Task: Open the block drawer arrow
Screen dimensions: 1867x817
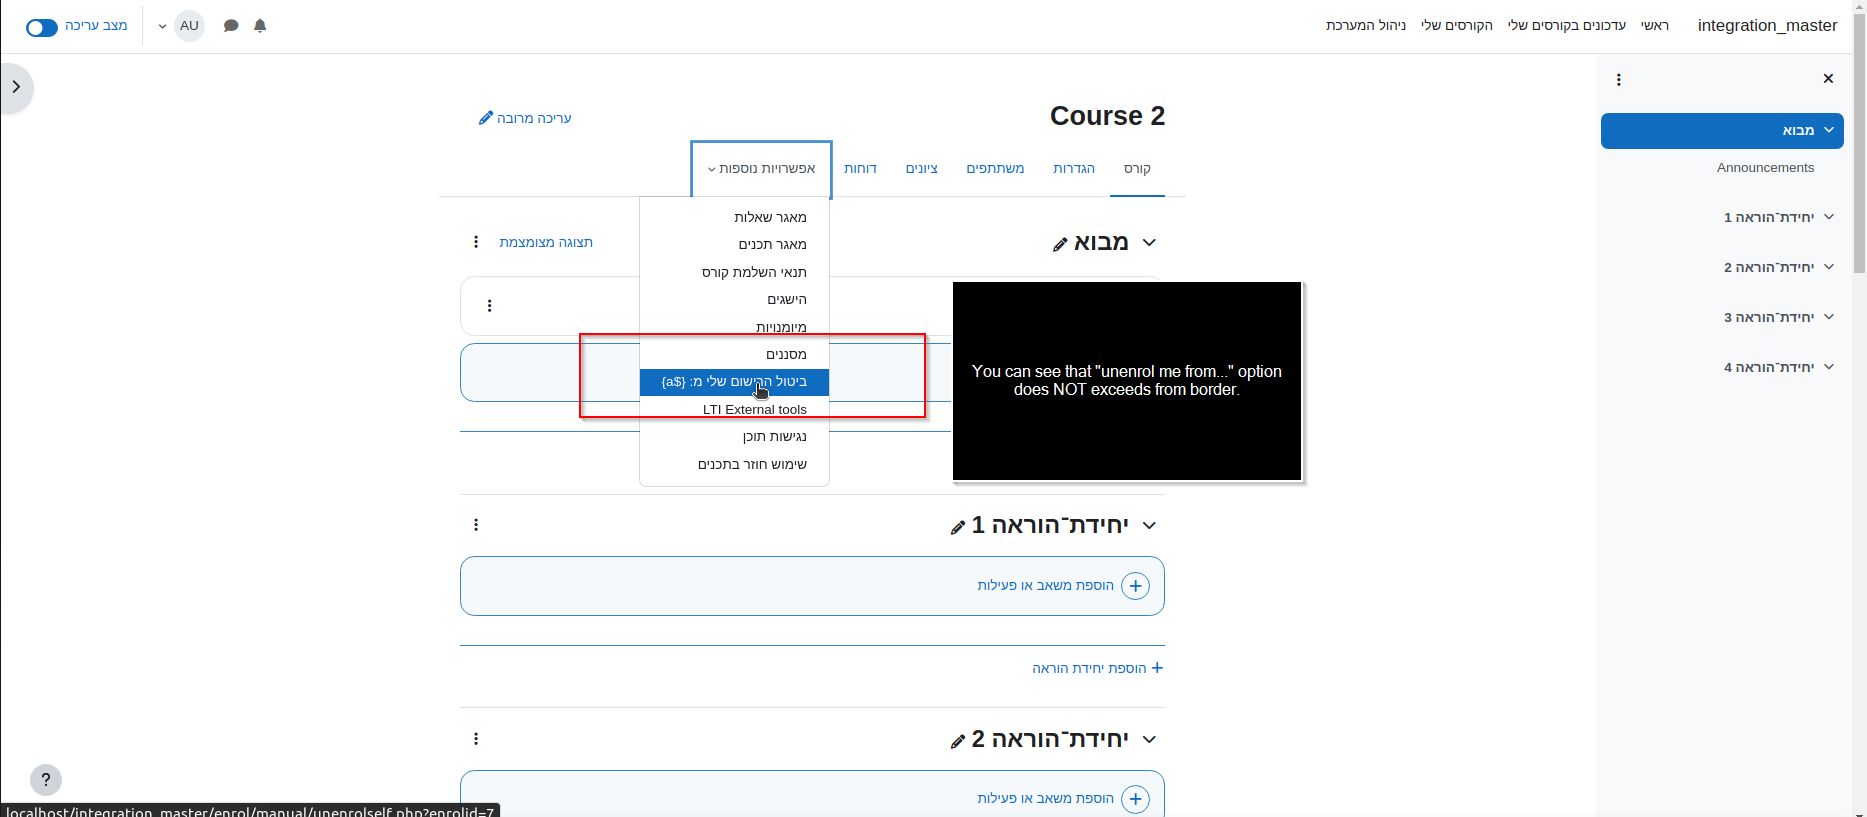Action: tap(16, 87)
